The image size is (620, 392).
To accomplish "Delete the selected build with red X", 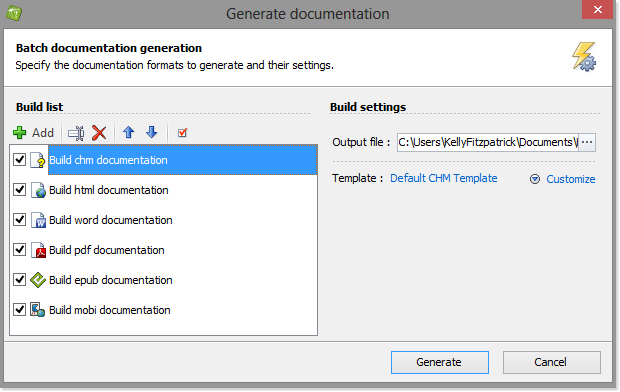I will pos(99,133).
